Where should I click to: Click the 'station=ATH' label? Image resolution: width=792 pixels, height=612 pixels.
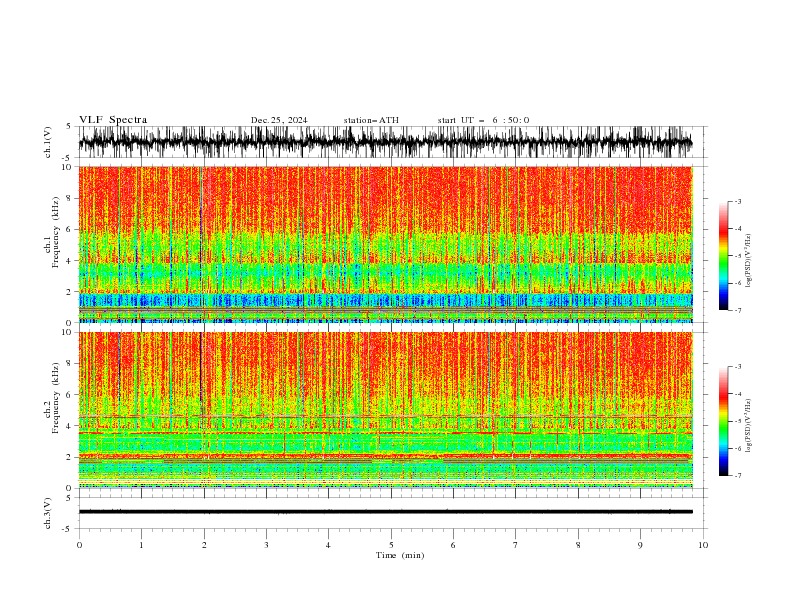(x=371, y=120)
